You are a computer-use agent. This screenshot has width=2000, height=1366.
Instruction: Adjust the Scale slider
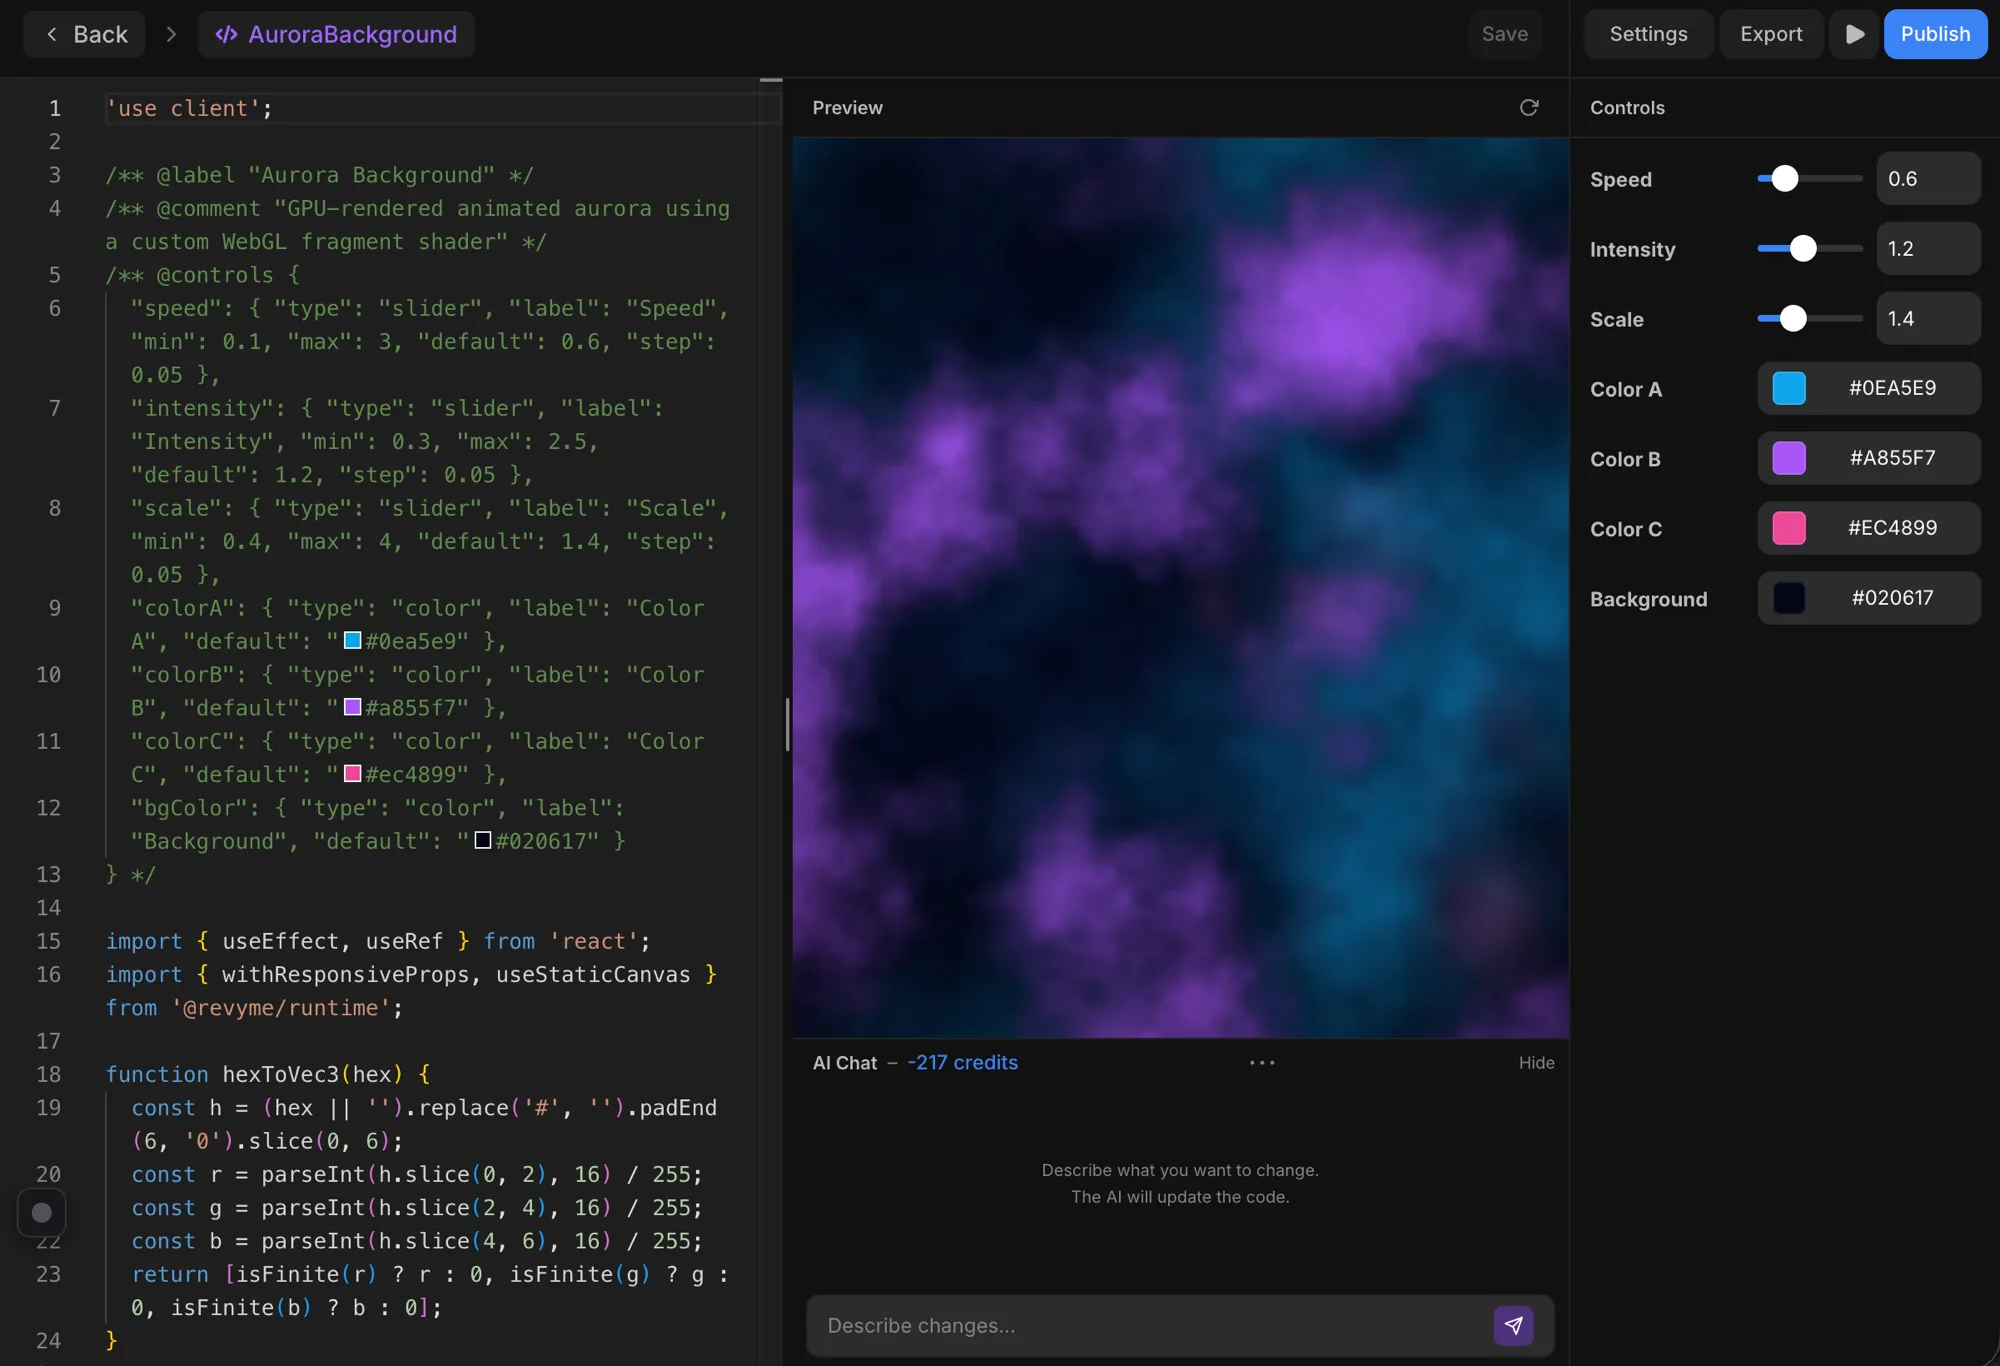click(1810, 319)
